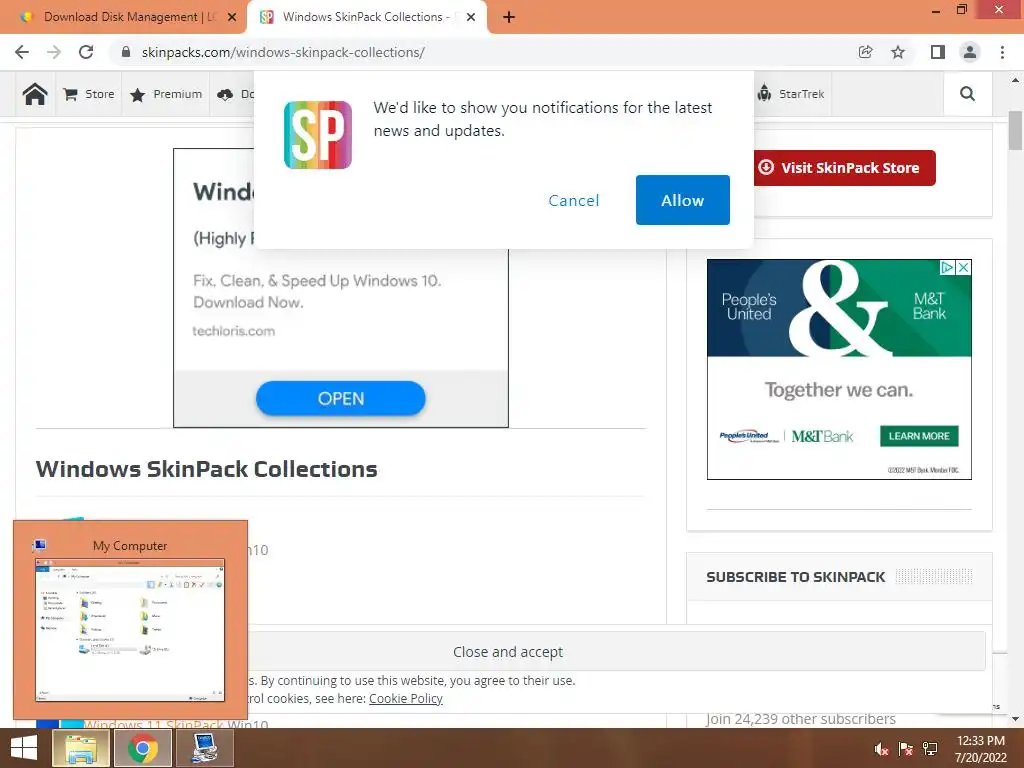Screen dimensions: 1024x768
Task: Click the site search magnifier icon
Action: coord(967,94)
